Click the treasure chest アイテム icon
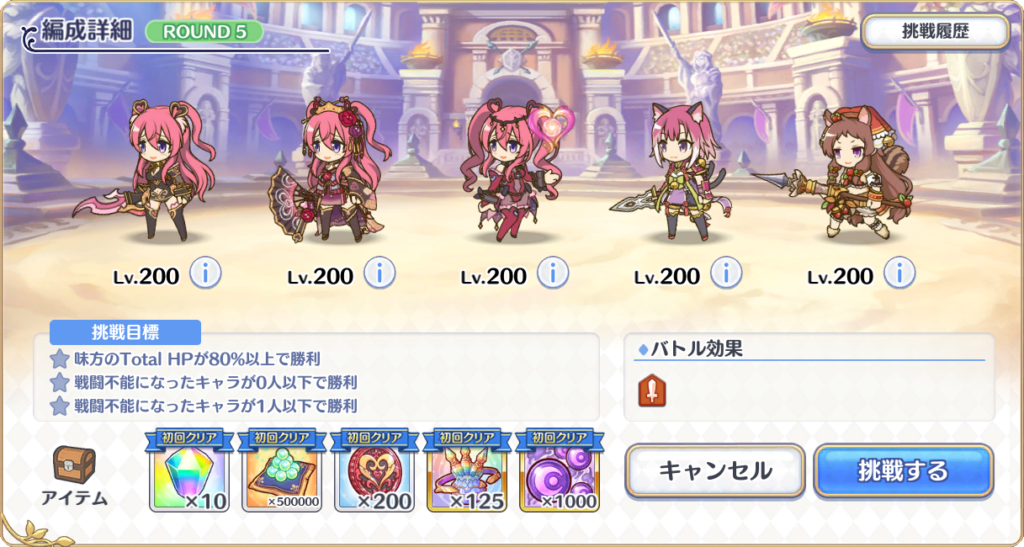The height and width of the screenshot is (547, 1024). pyautogui.click(x=74, y=465)
